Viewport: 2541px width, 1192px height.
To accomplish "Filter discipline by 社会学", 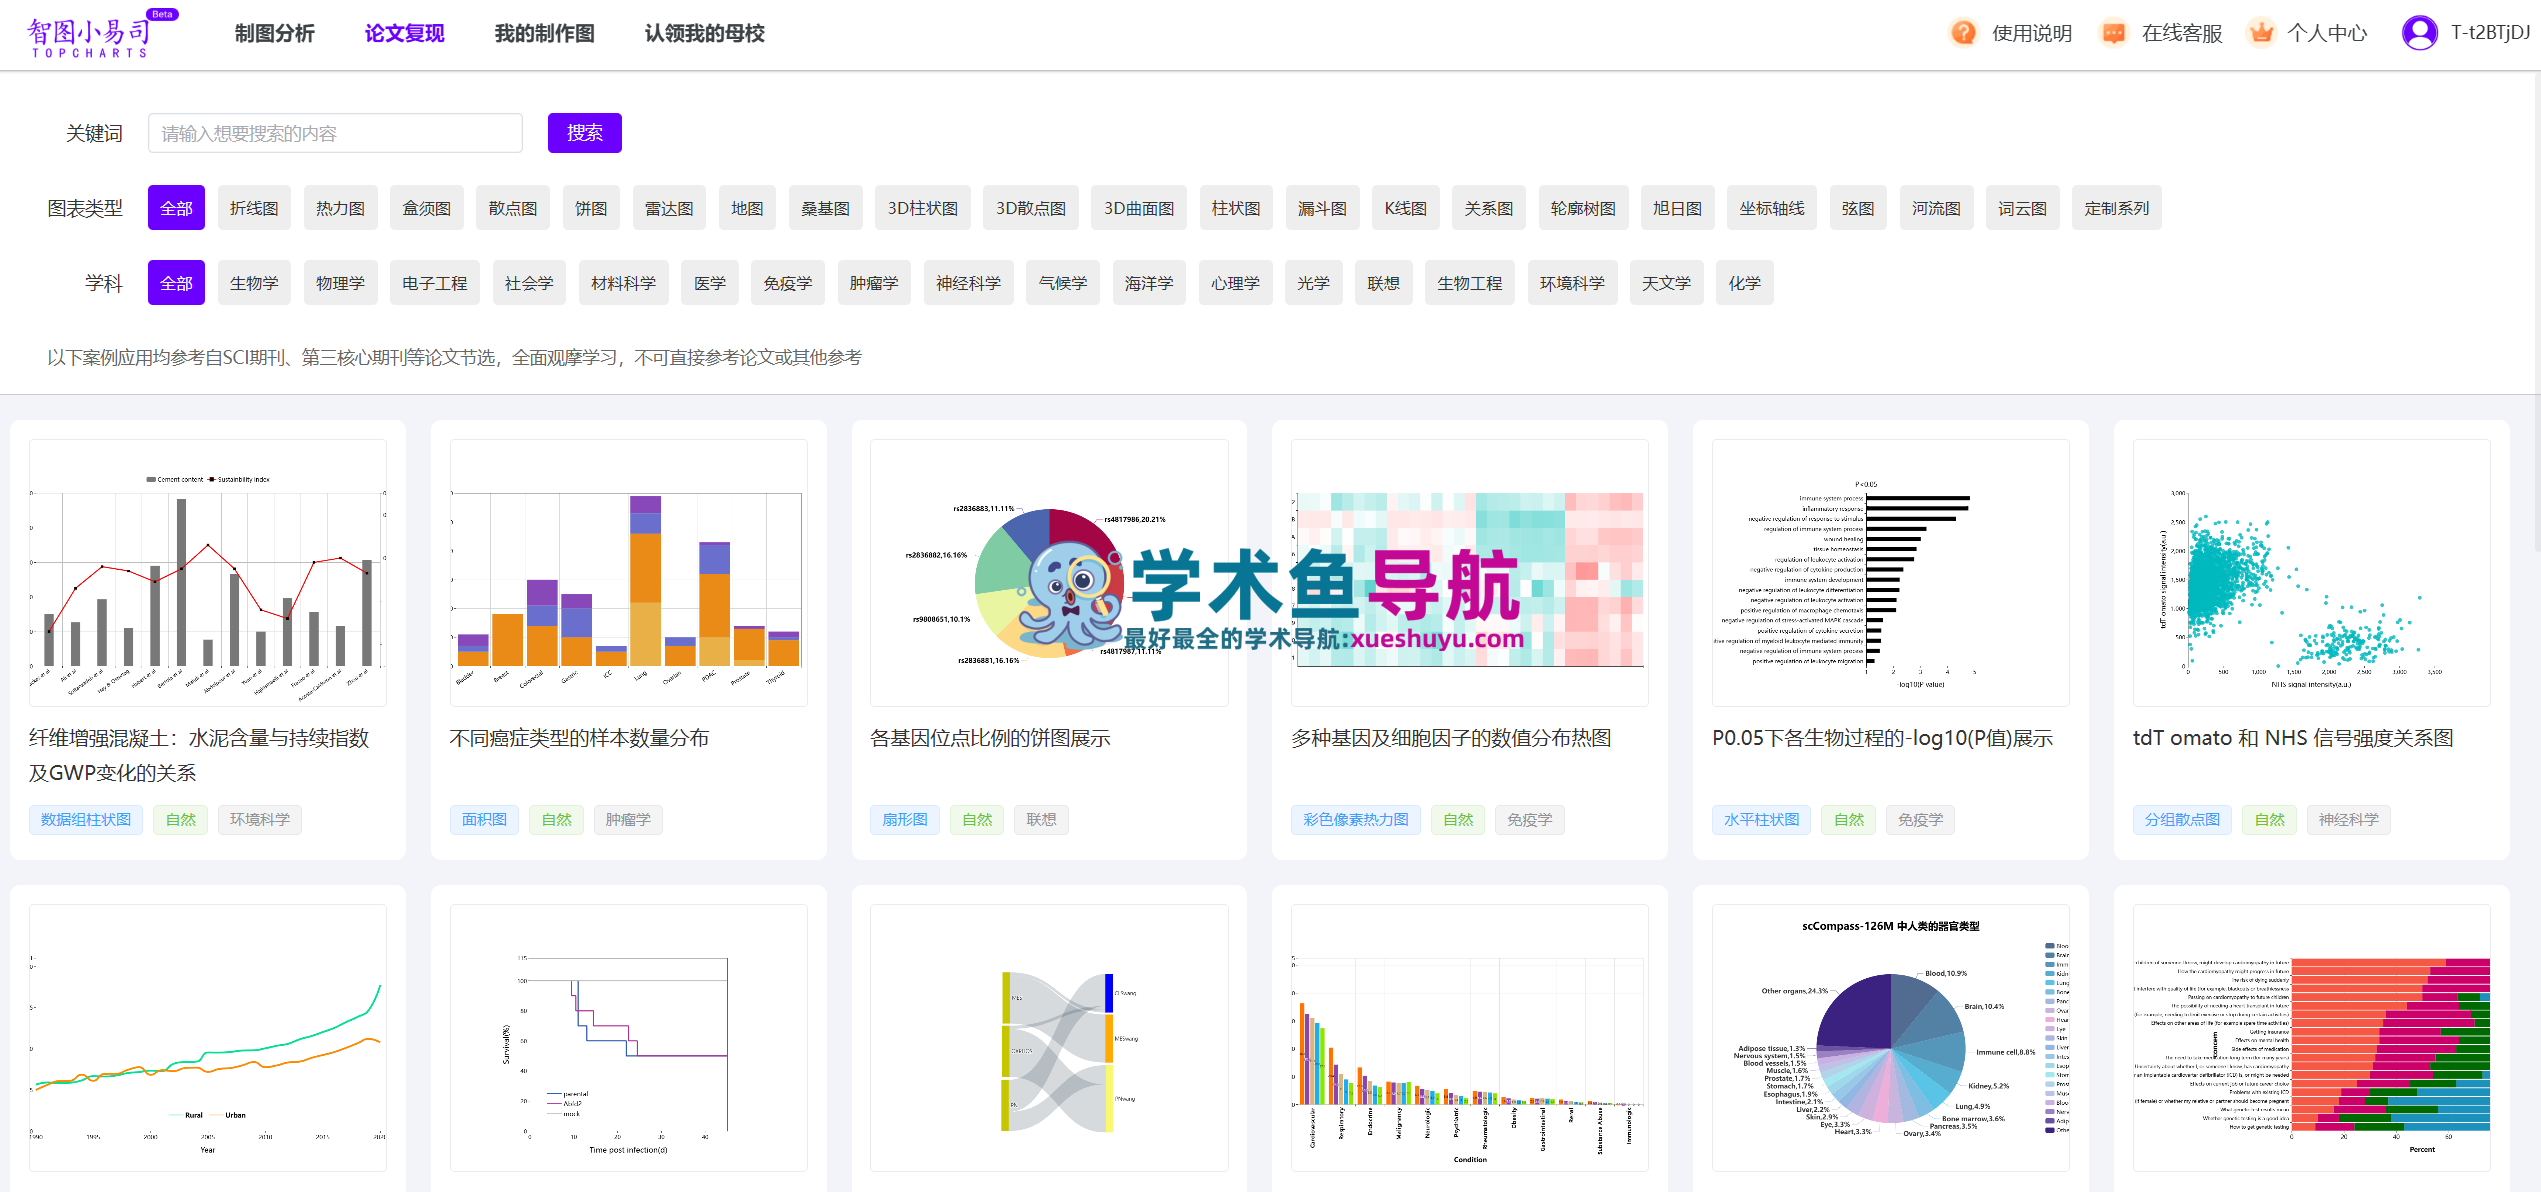I will (x=529, y=283).
